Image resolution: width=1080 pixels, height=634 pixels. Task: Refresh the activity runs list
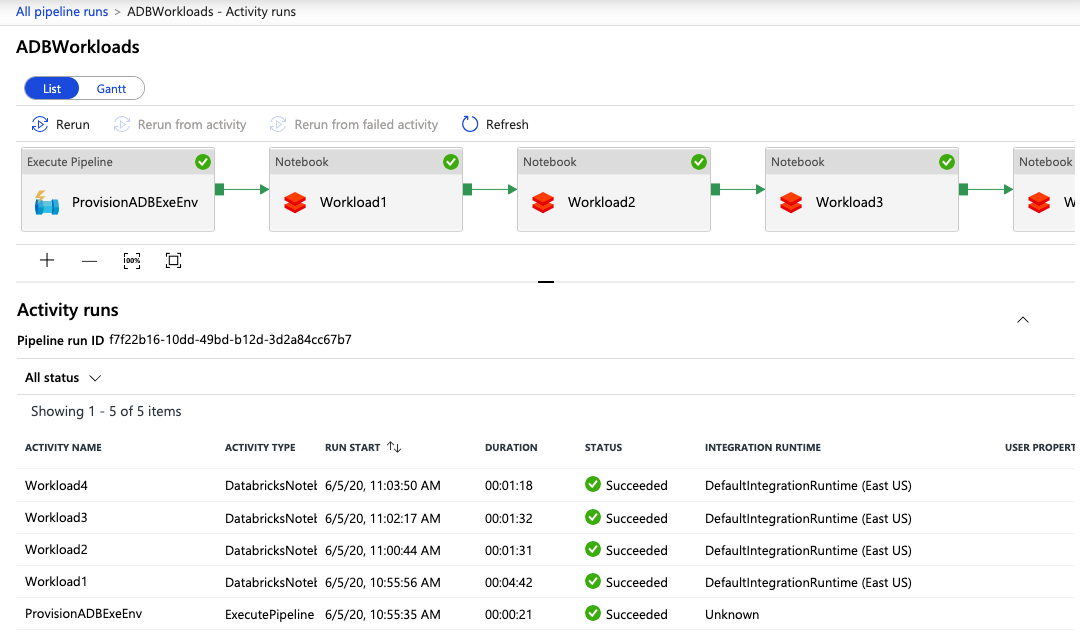(494, 124)
